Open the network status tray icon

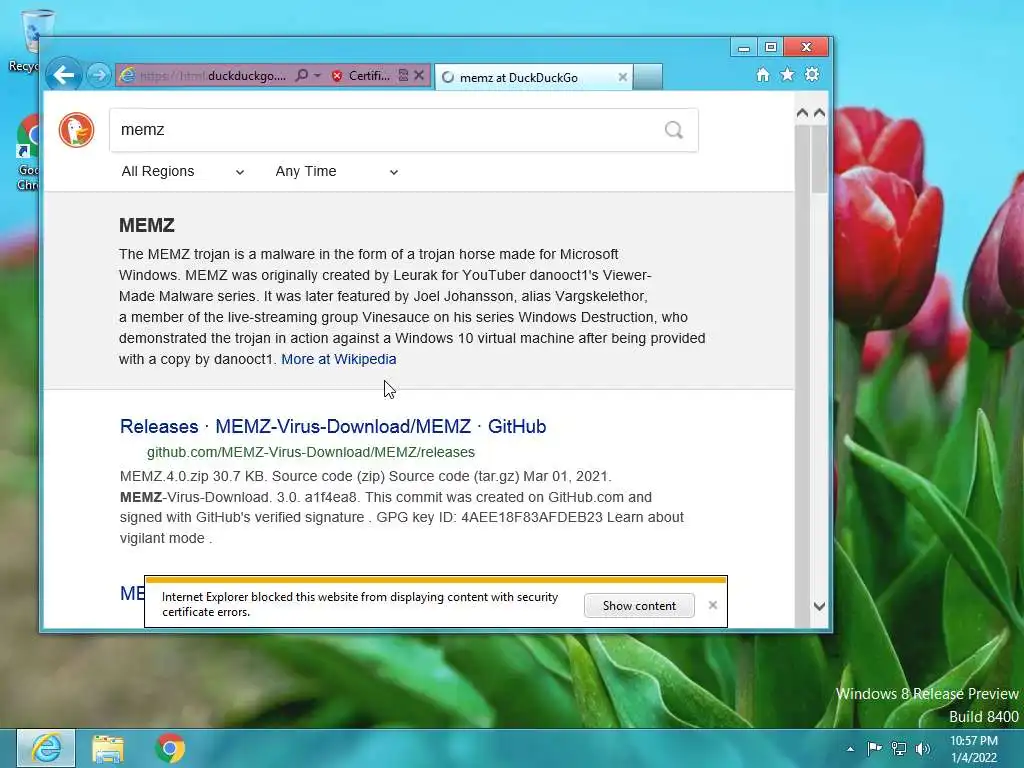[899, 748]
